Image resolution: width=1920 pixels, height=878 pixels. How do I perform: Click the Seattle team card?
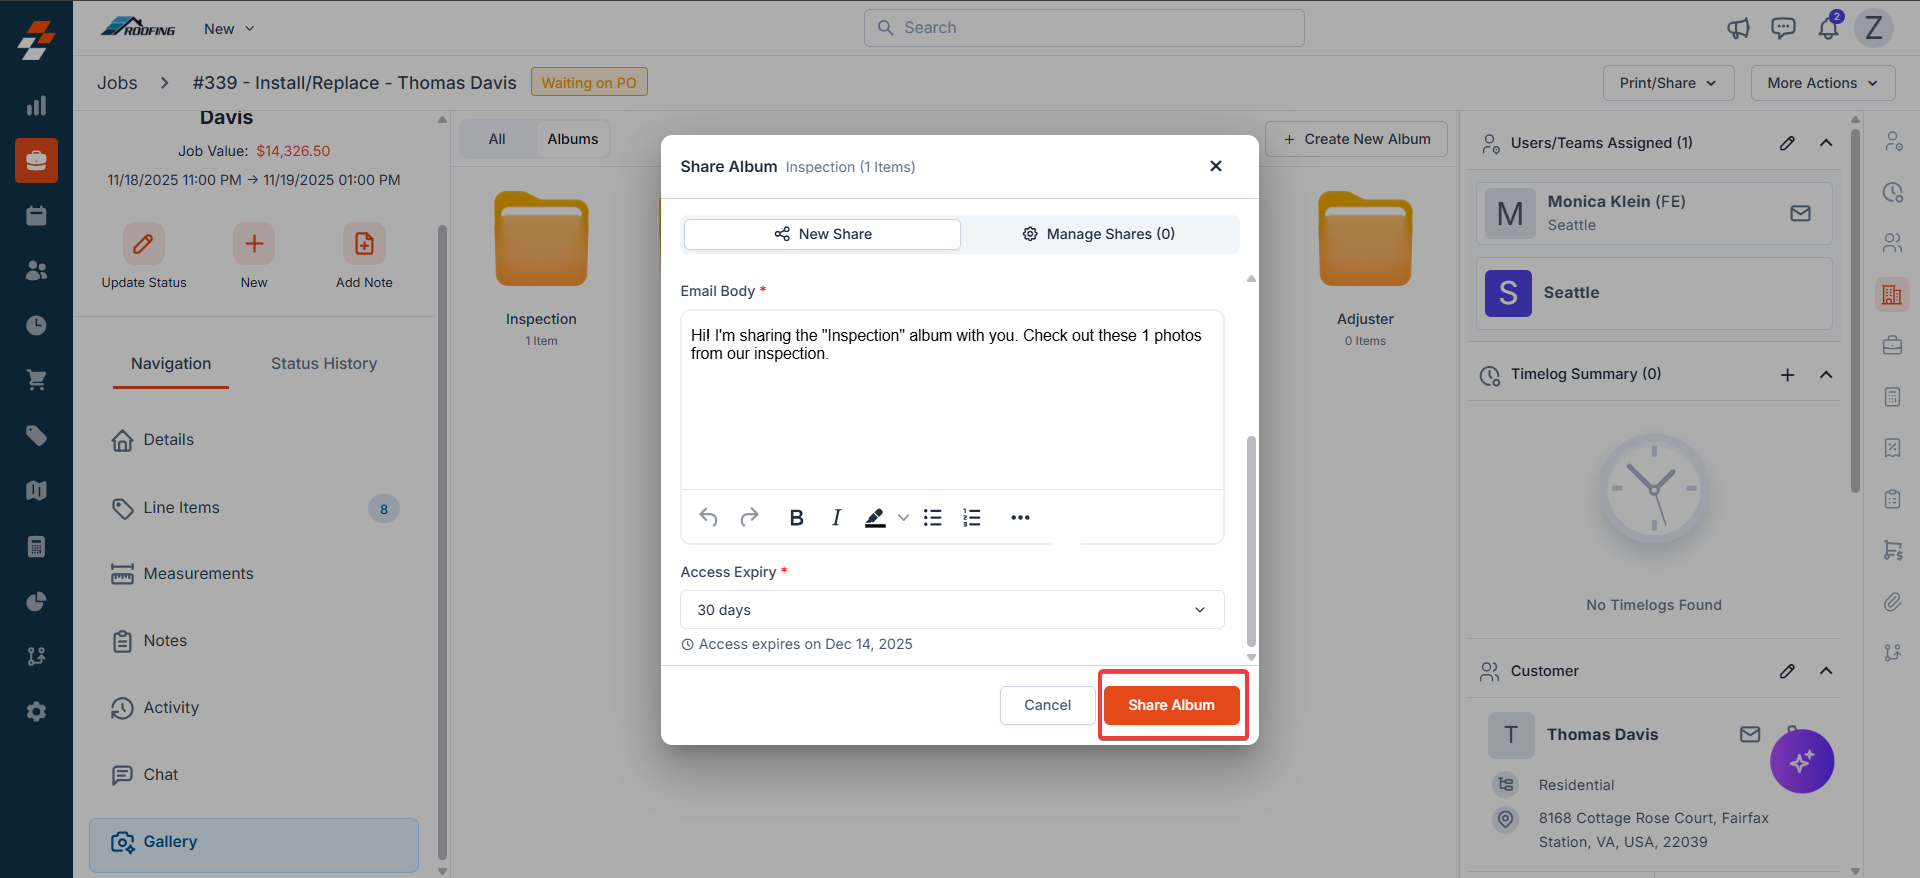click(1654, 293)
